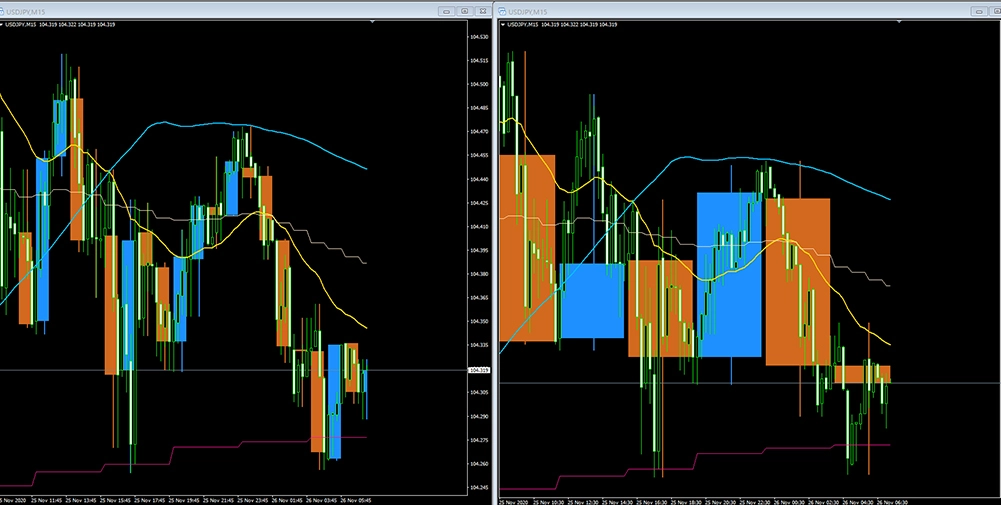Click the 104.395 price axis label

click(479, 250)
